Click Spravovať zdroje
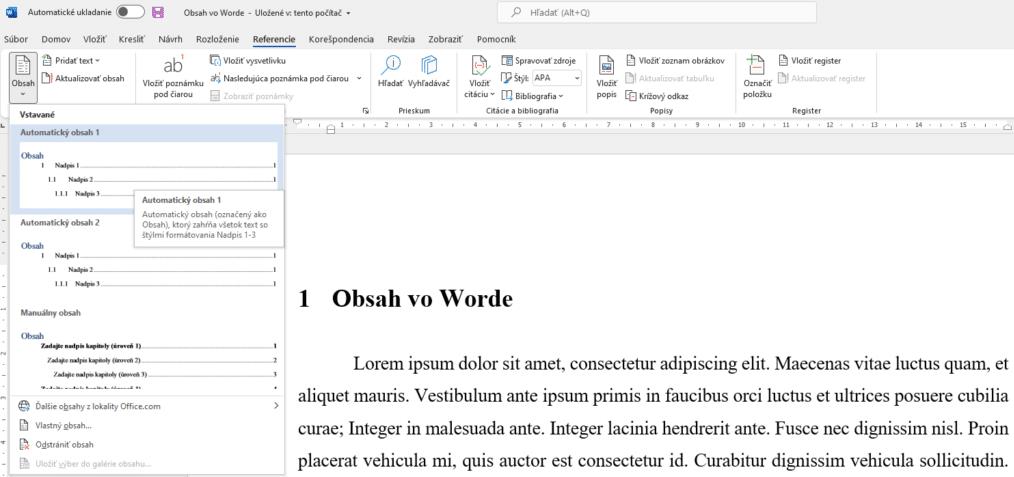Viewport: 1014px width, 477px height. (539, 61)
